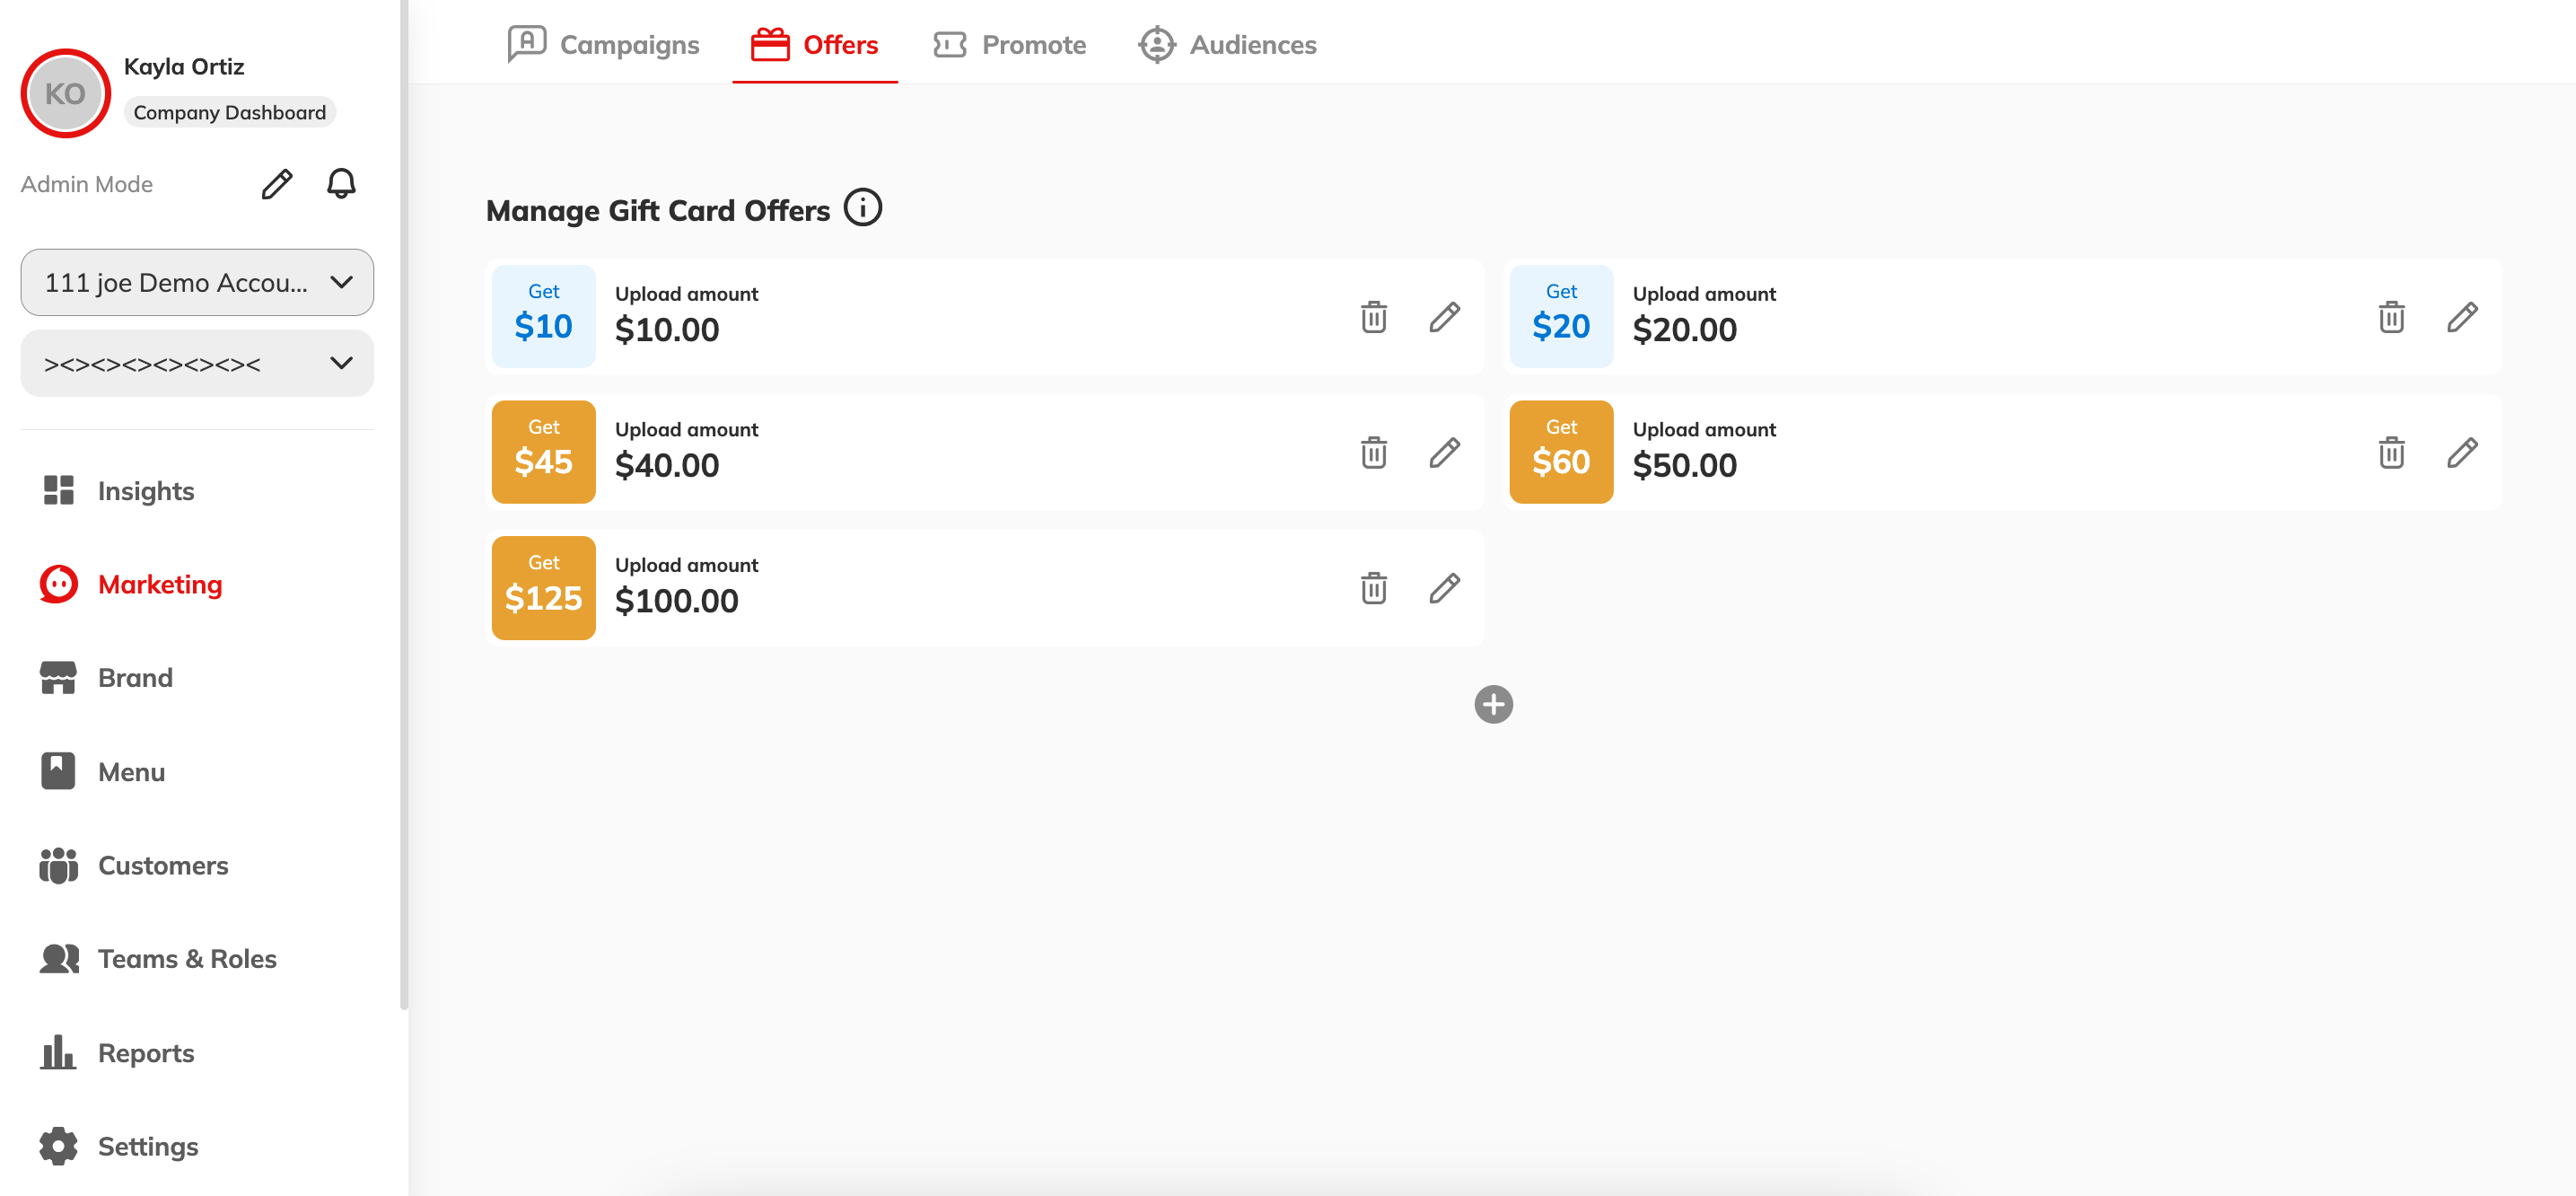Click the $100.00 upload amount
Viewport: 2576px width, 1196px height.
[x=677, y=601]
